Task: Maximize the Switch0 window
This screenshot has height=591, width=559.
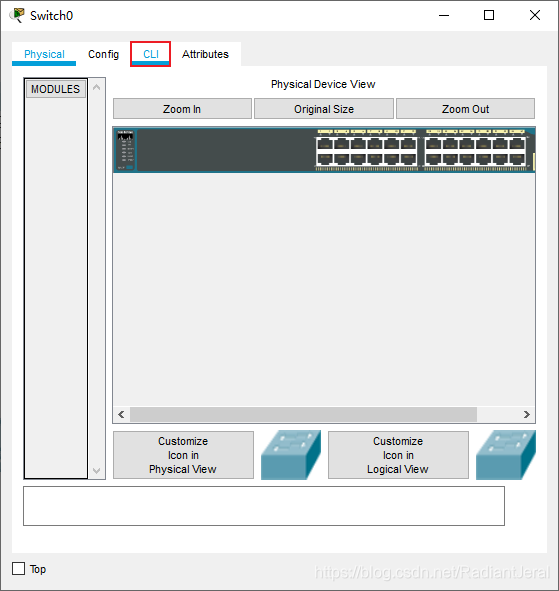Action: click(489, 15)
